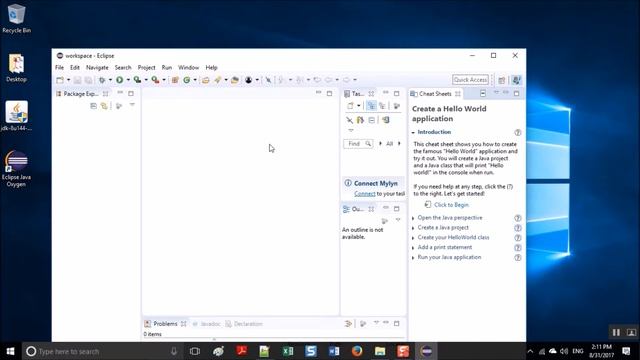Viewport: 640px width, 360px height.
Task: Click the Open Type toolbar icon
Action: click(205, 80)
